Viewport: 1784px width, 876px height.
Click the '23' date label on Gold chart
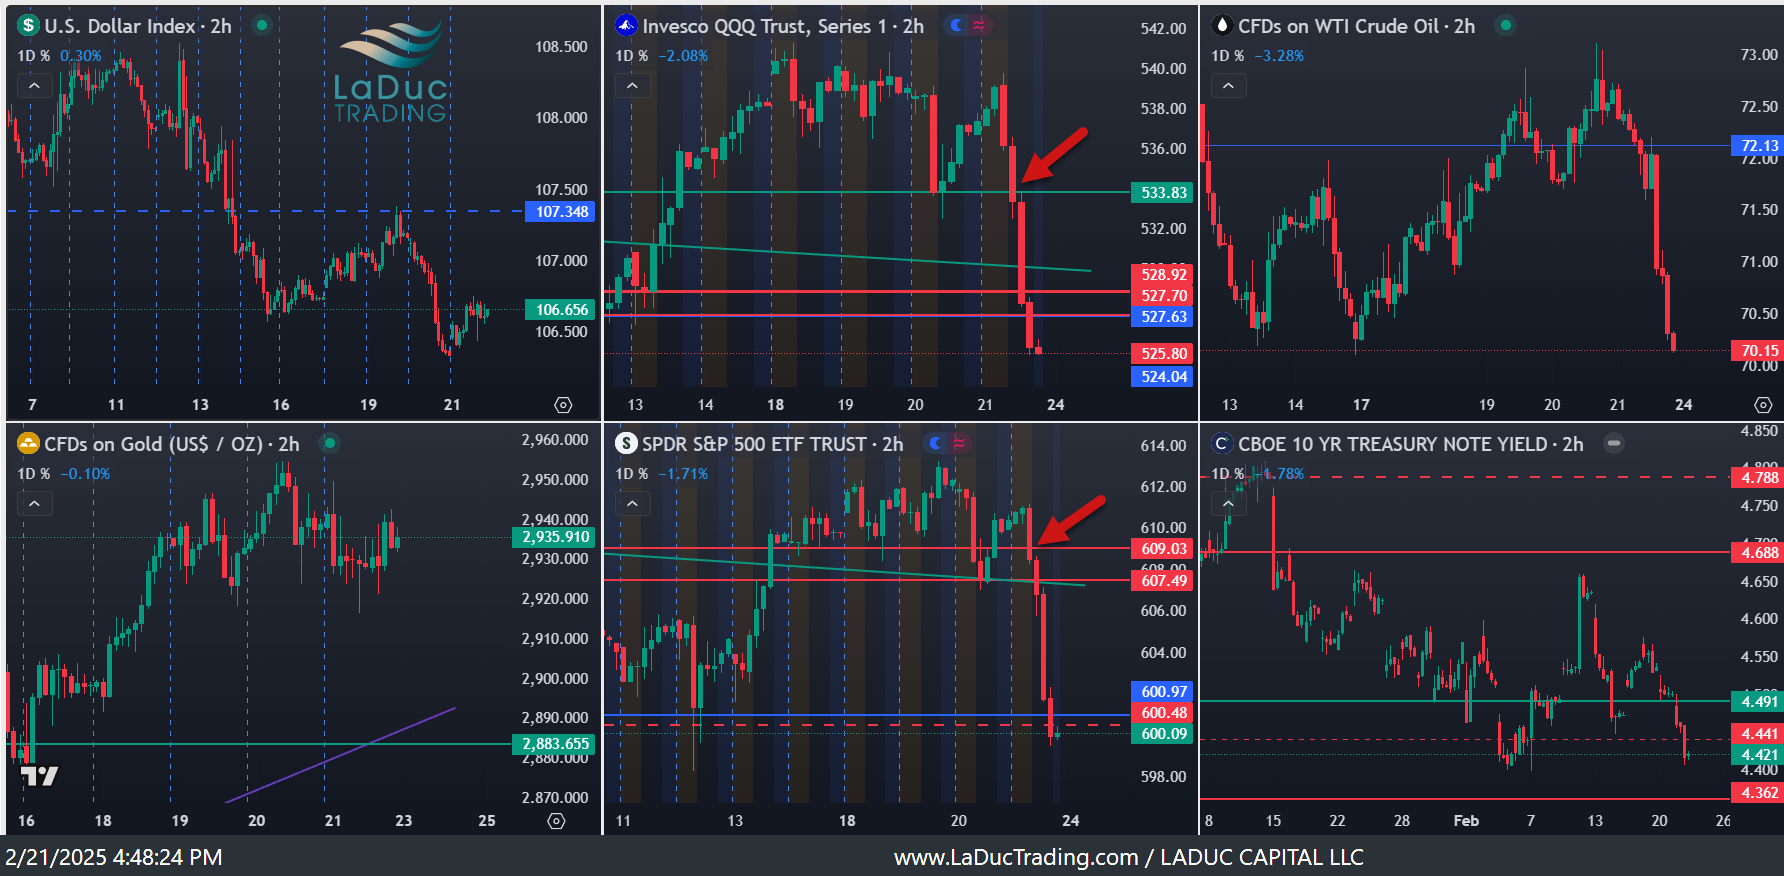click(x=404, y=821)
